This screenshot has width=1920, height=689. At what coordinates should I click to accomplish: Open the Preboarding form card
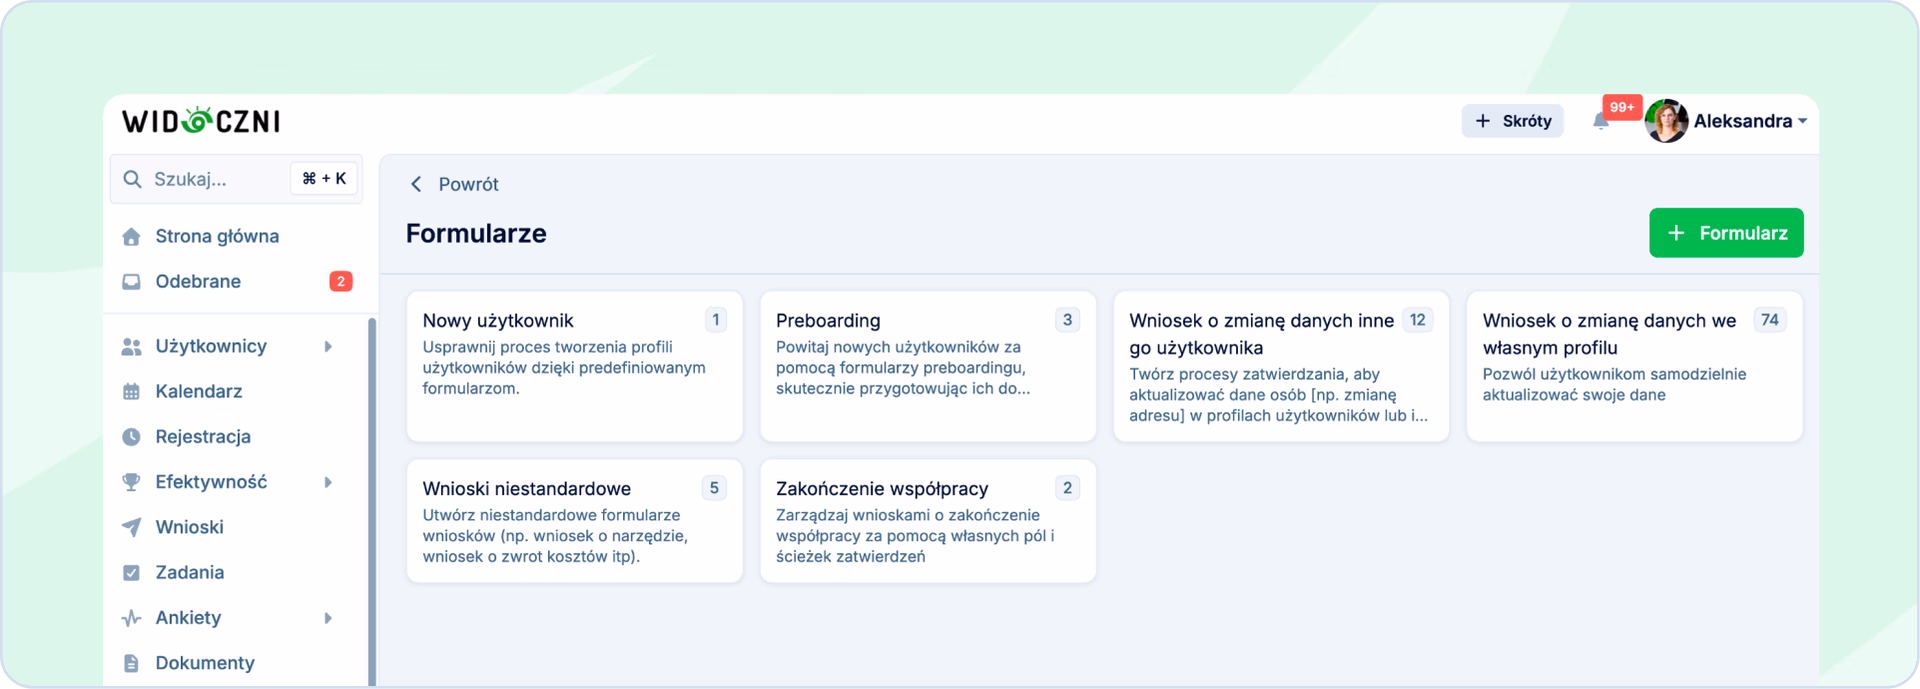point(928,366)
